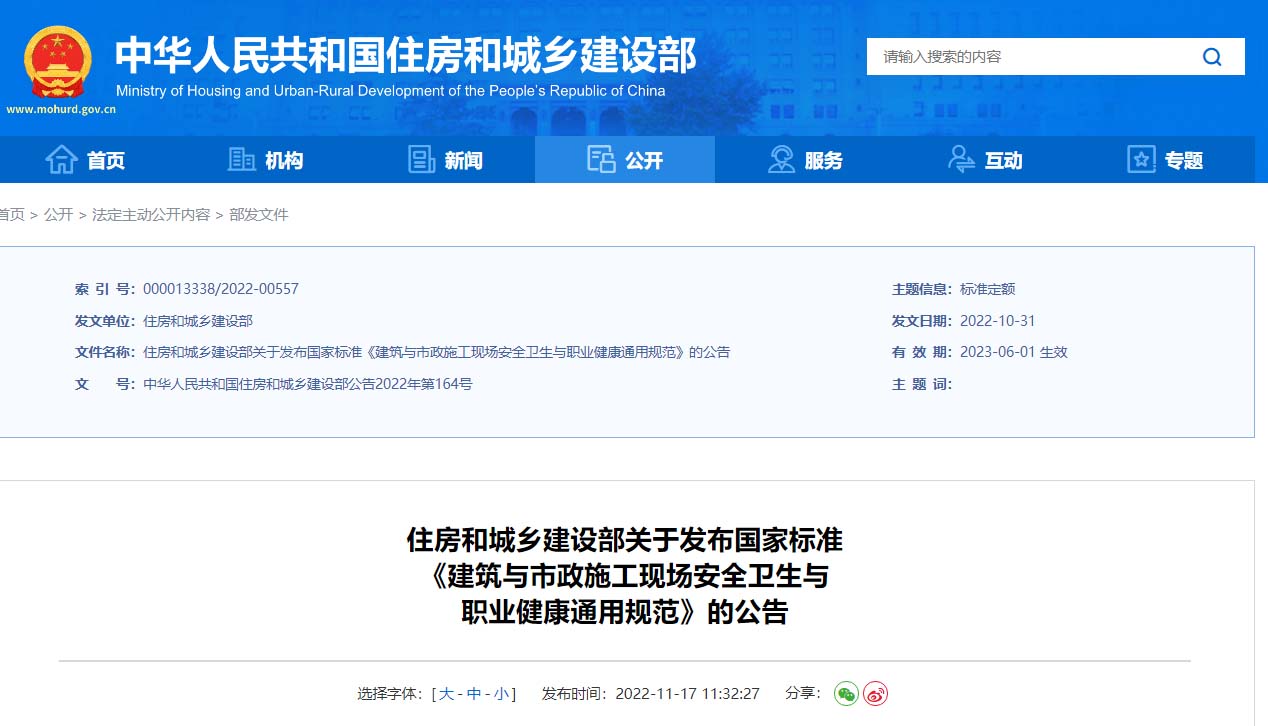Click the 服务 headset icon
This screenshot has width=1268, height=726.
pos(781,159)
